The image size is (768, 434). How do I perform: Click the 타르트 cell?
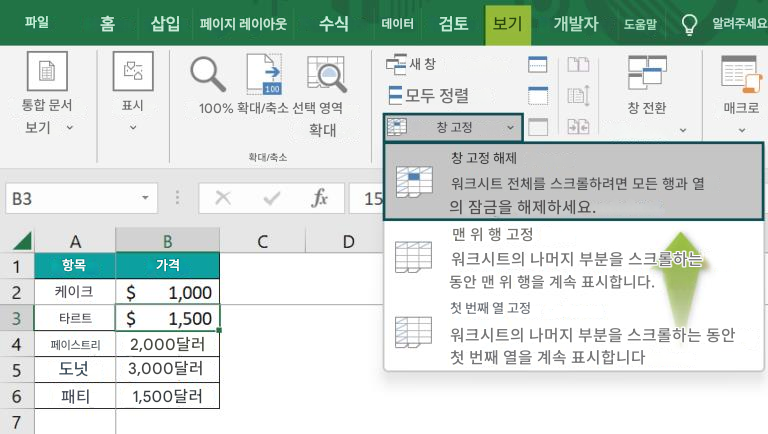(x=74, y=318)
